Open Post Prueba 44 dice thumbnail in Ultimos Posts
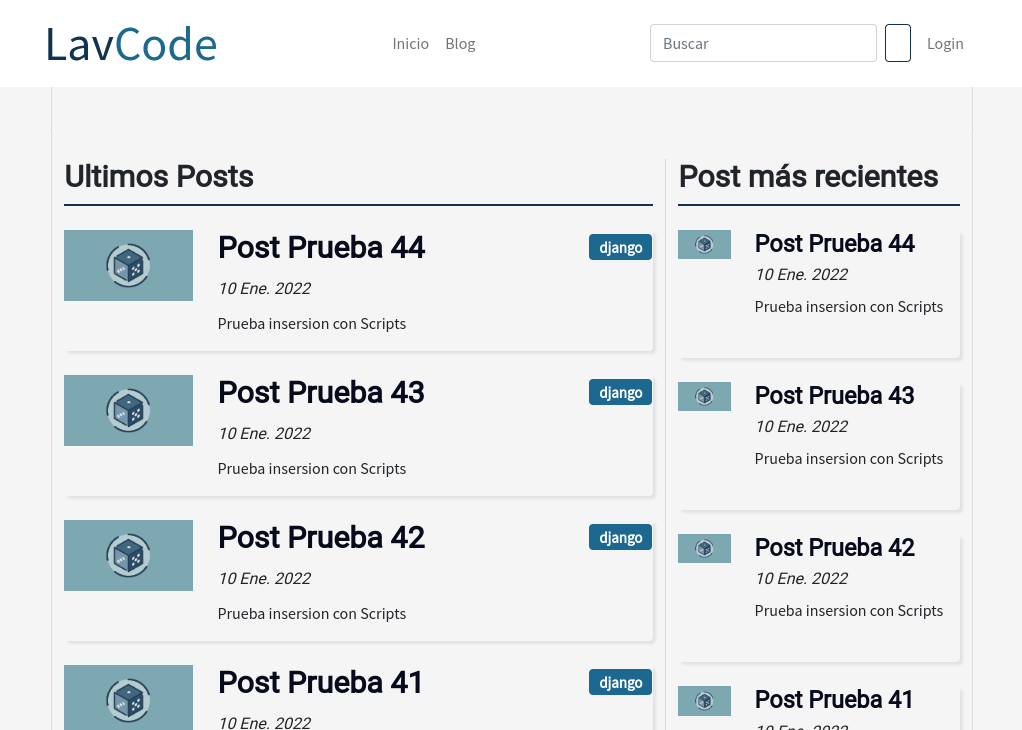The width and height of the screenshot is (1022, 730). pyautogui.click(x=128, y=265)
